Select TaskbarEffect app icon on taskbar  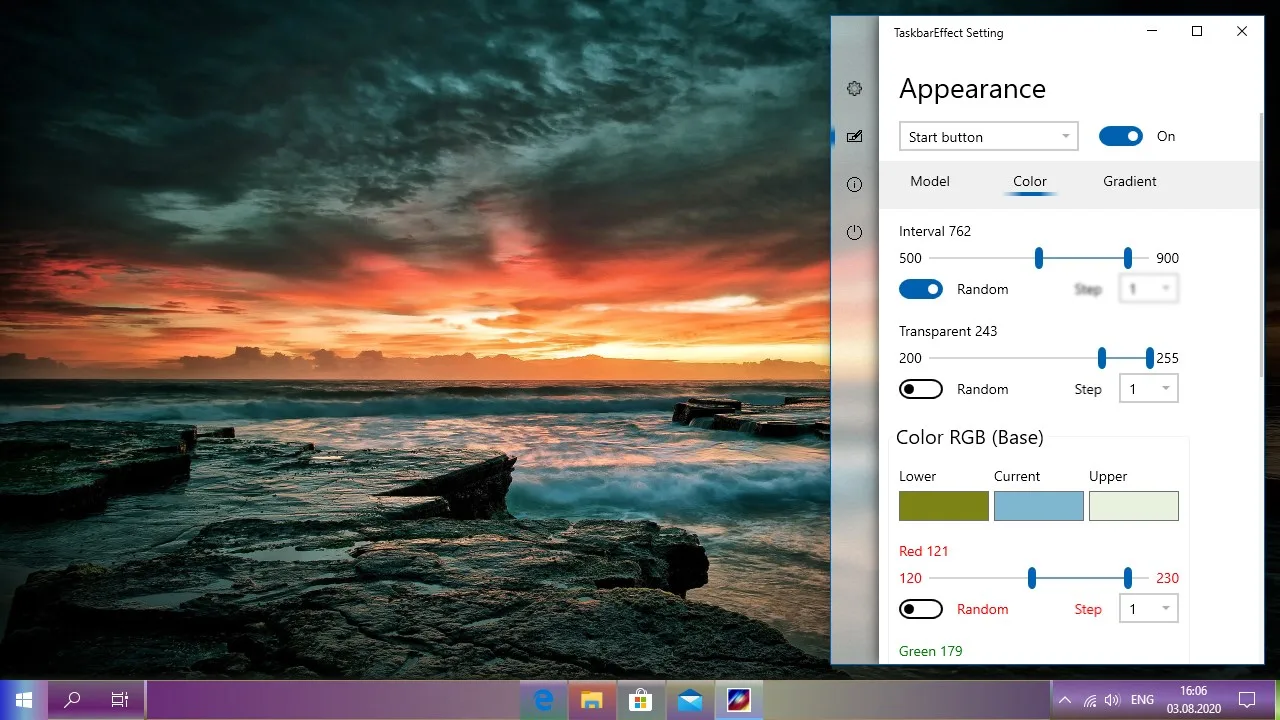pyautogui.click(x=738, y=700)
